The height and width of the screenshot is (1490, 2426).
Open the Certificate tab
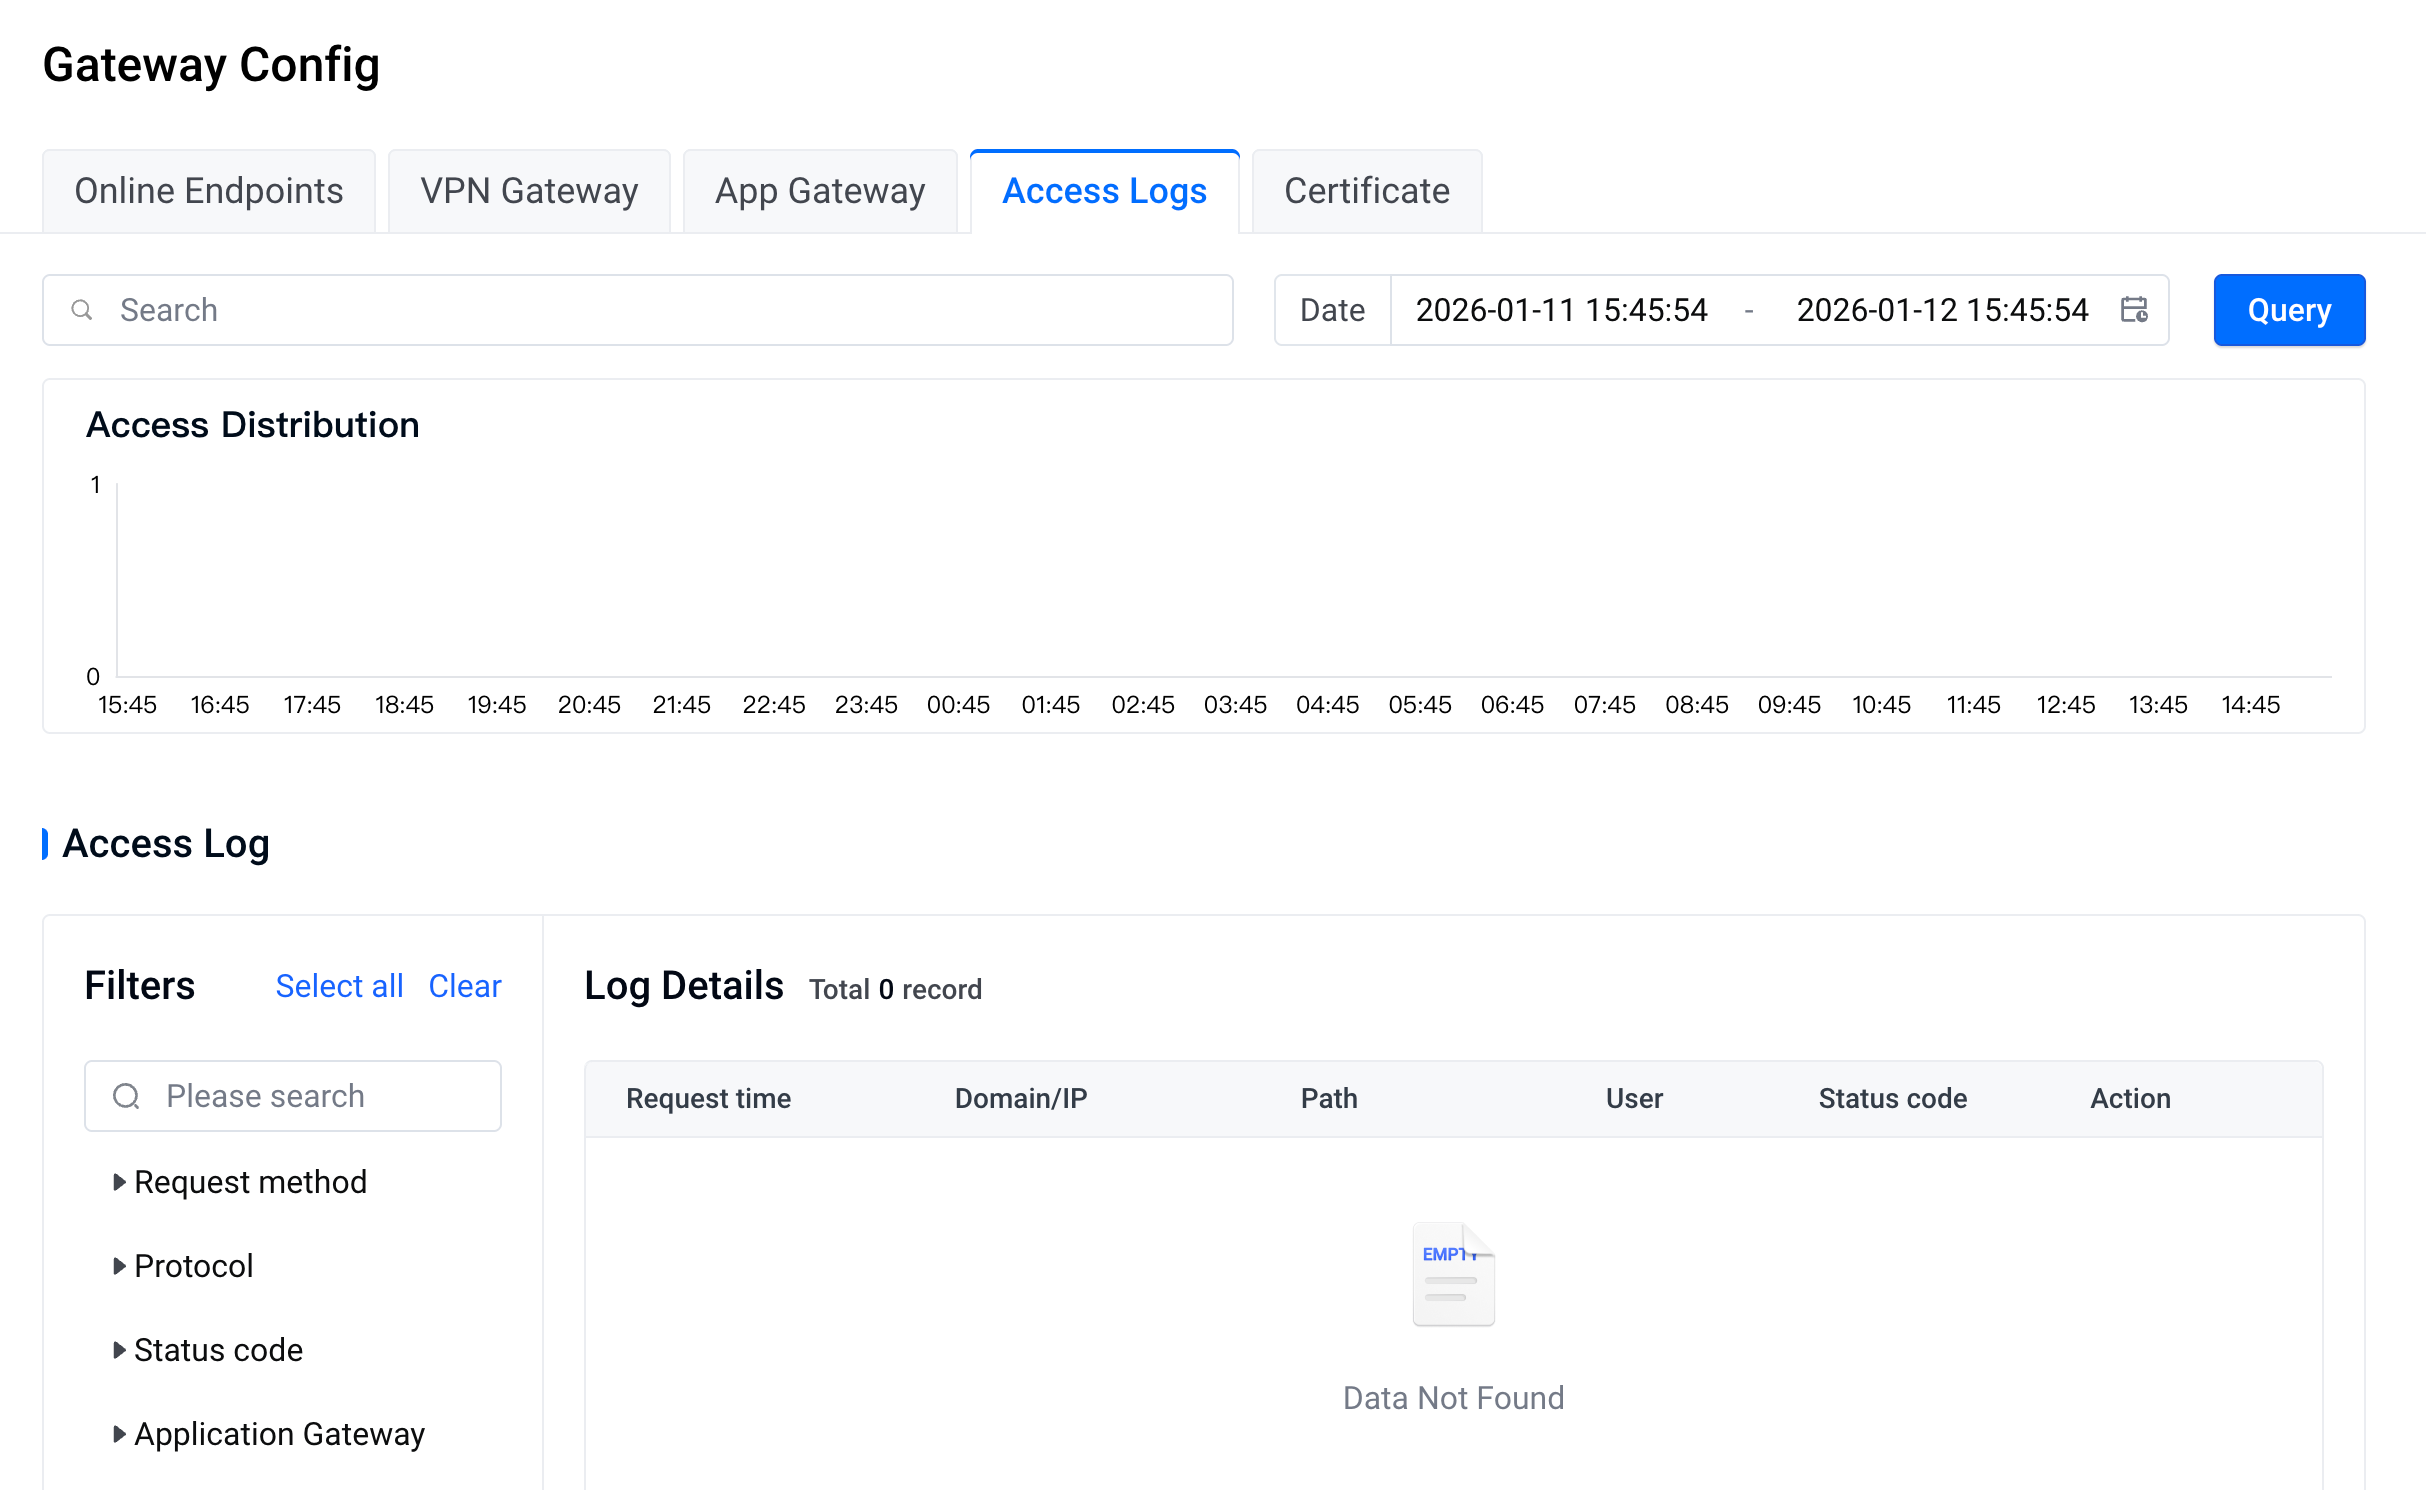coord(1366,191)
